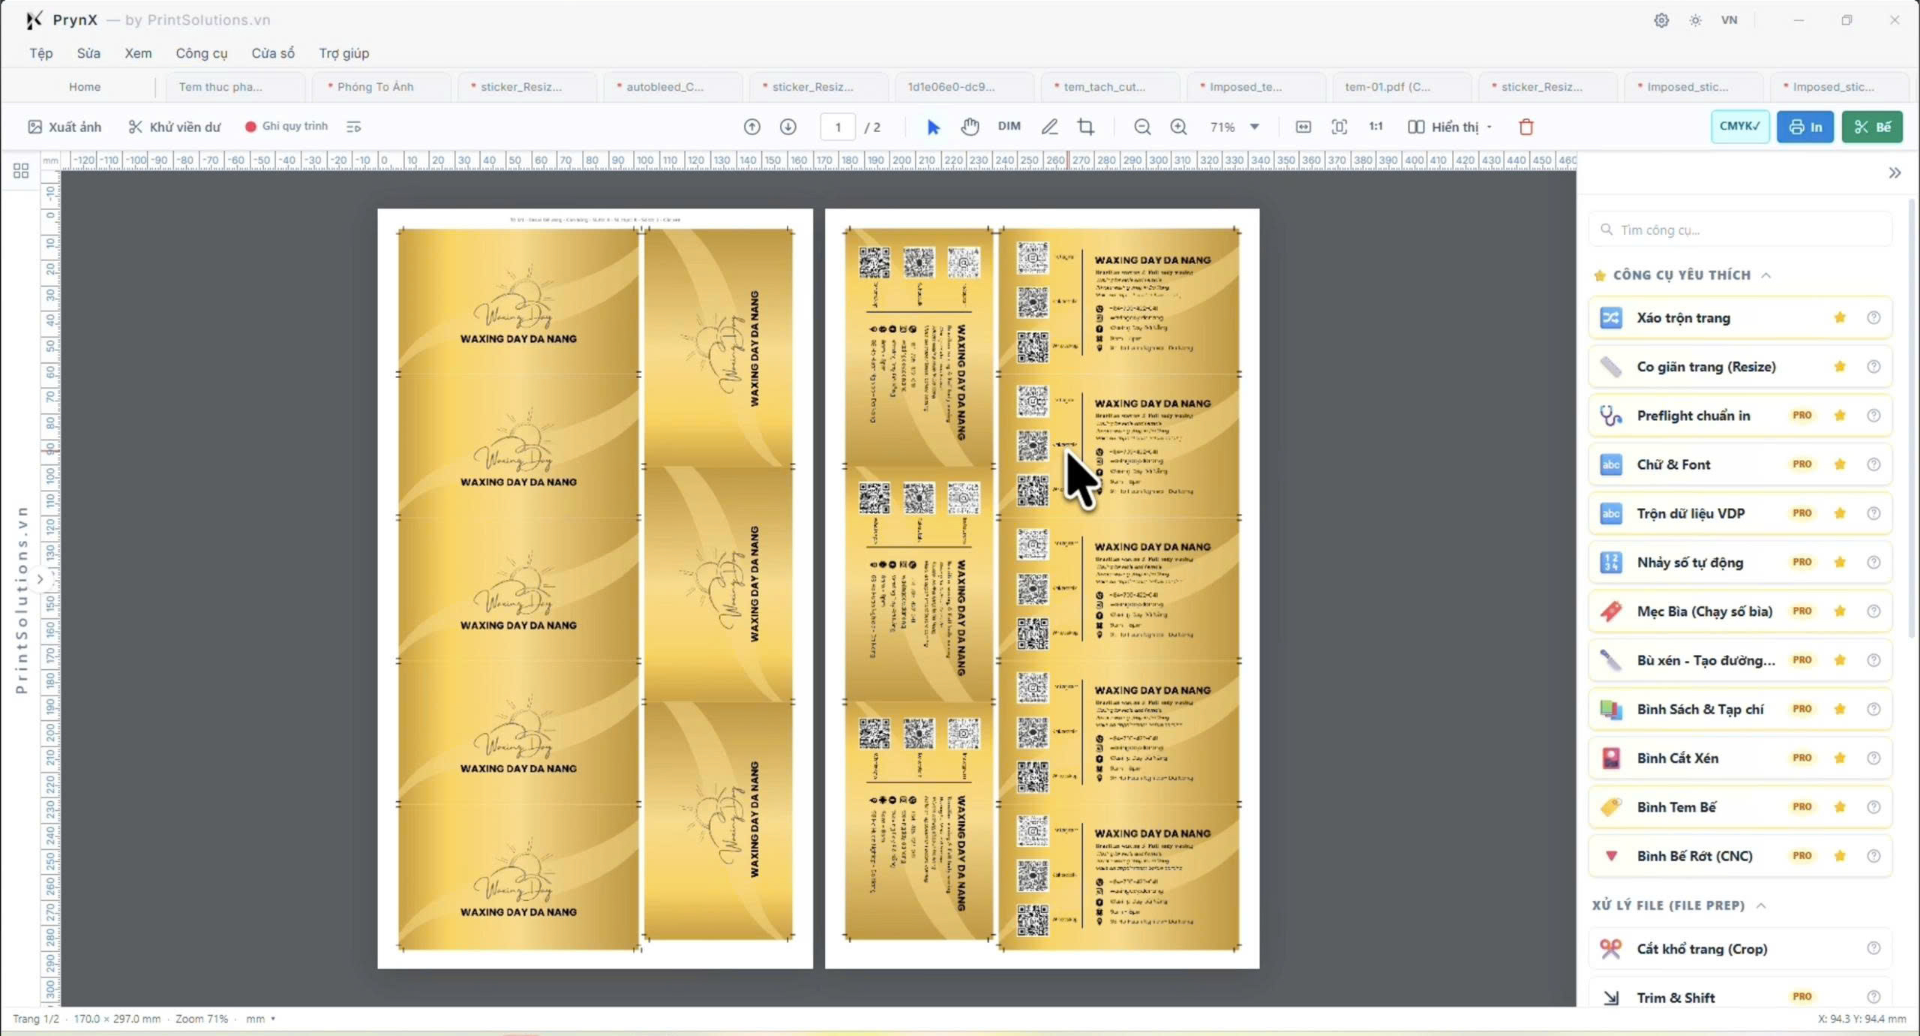Fit whole page to view icon
Screen dimensions: 1920x1036
tap(1339, 127)
